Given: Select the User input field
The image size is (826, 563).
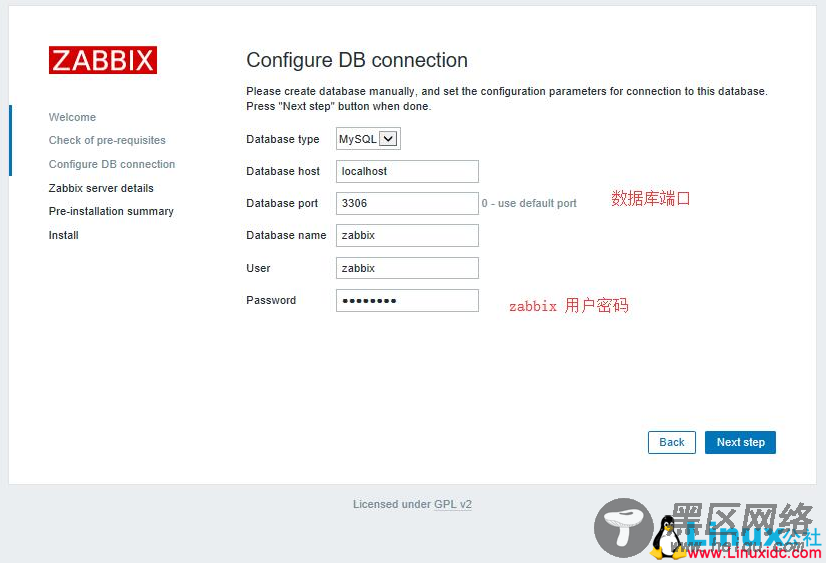Looking at the screenshot, I should (x=407, y=268).
